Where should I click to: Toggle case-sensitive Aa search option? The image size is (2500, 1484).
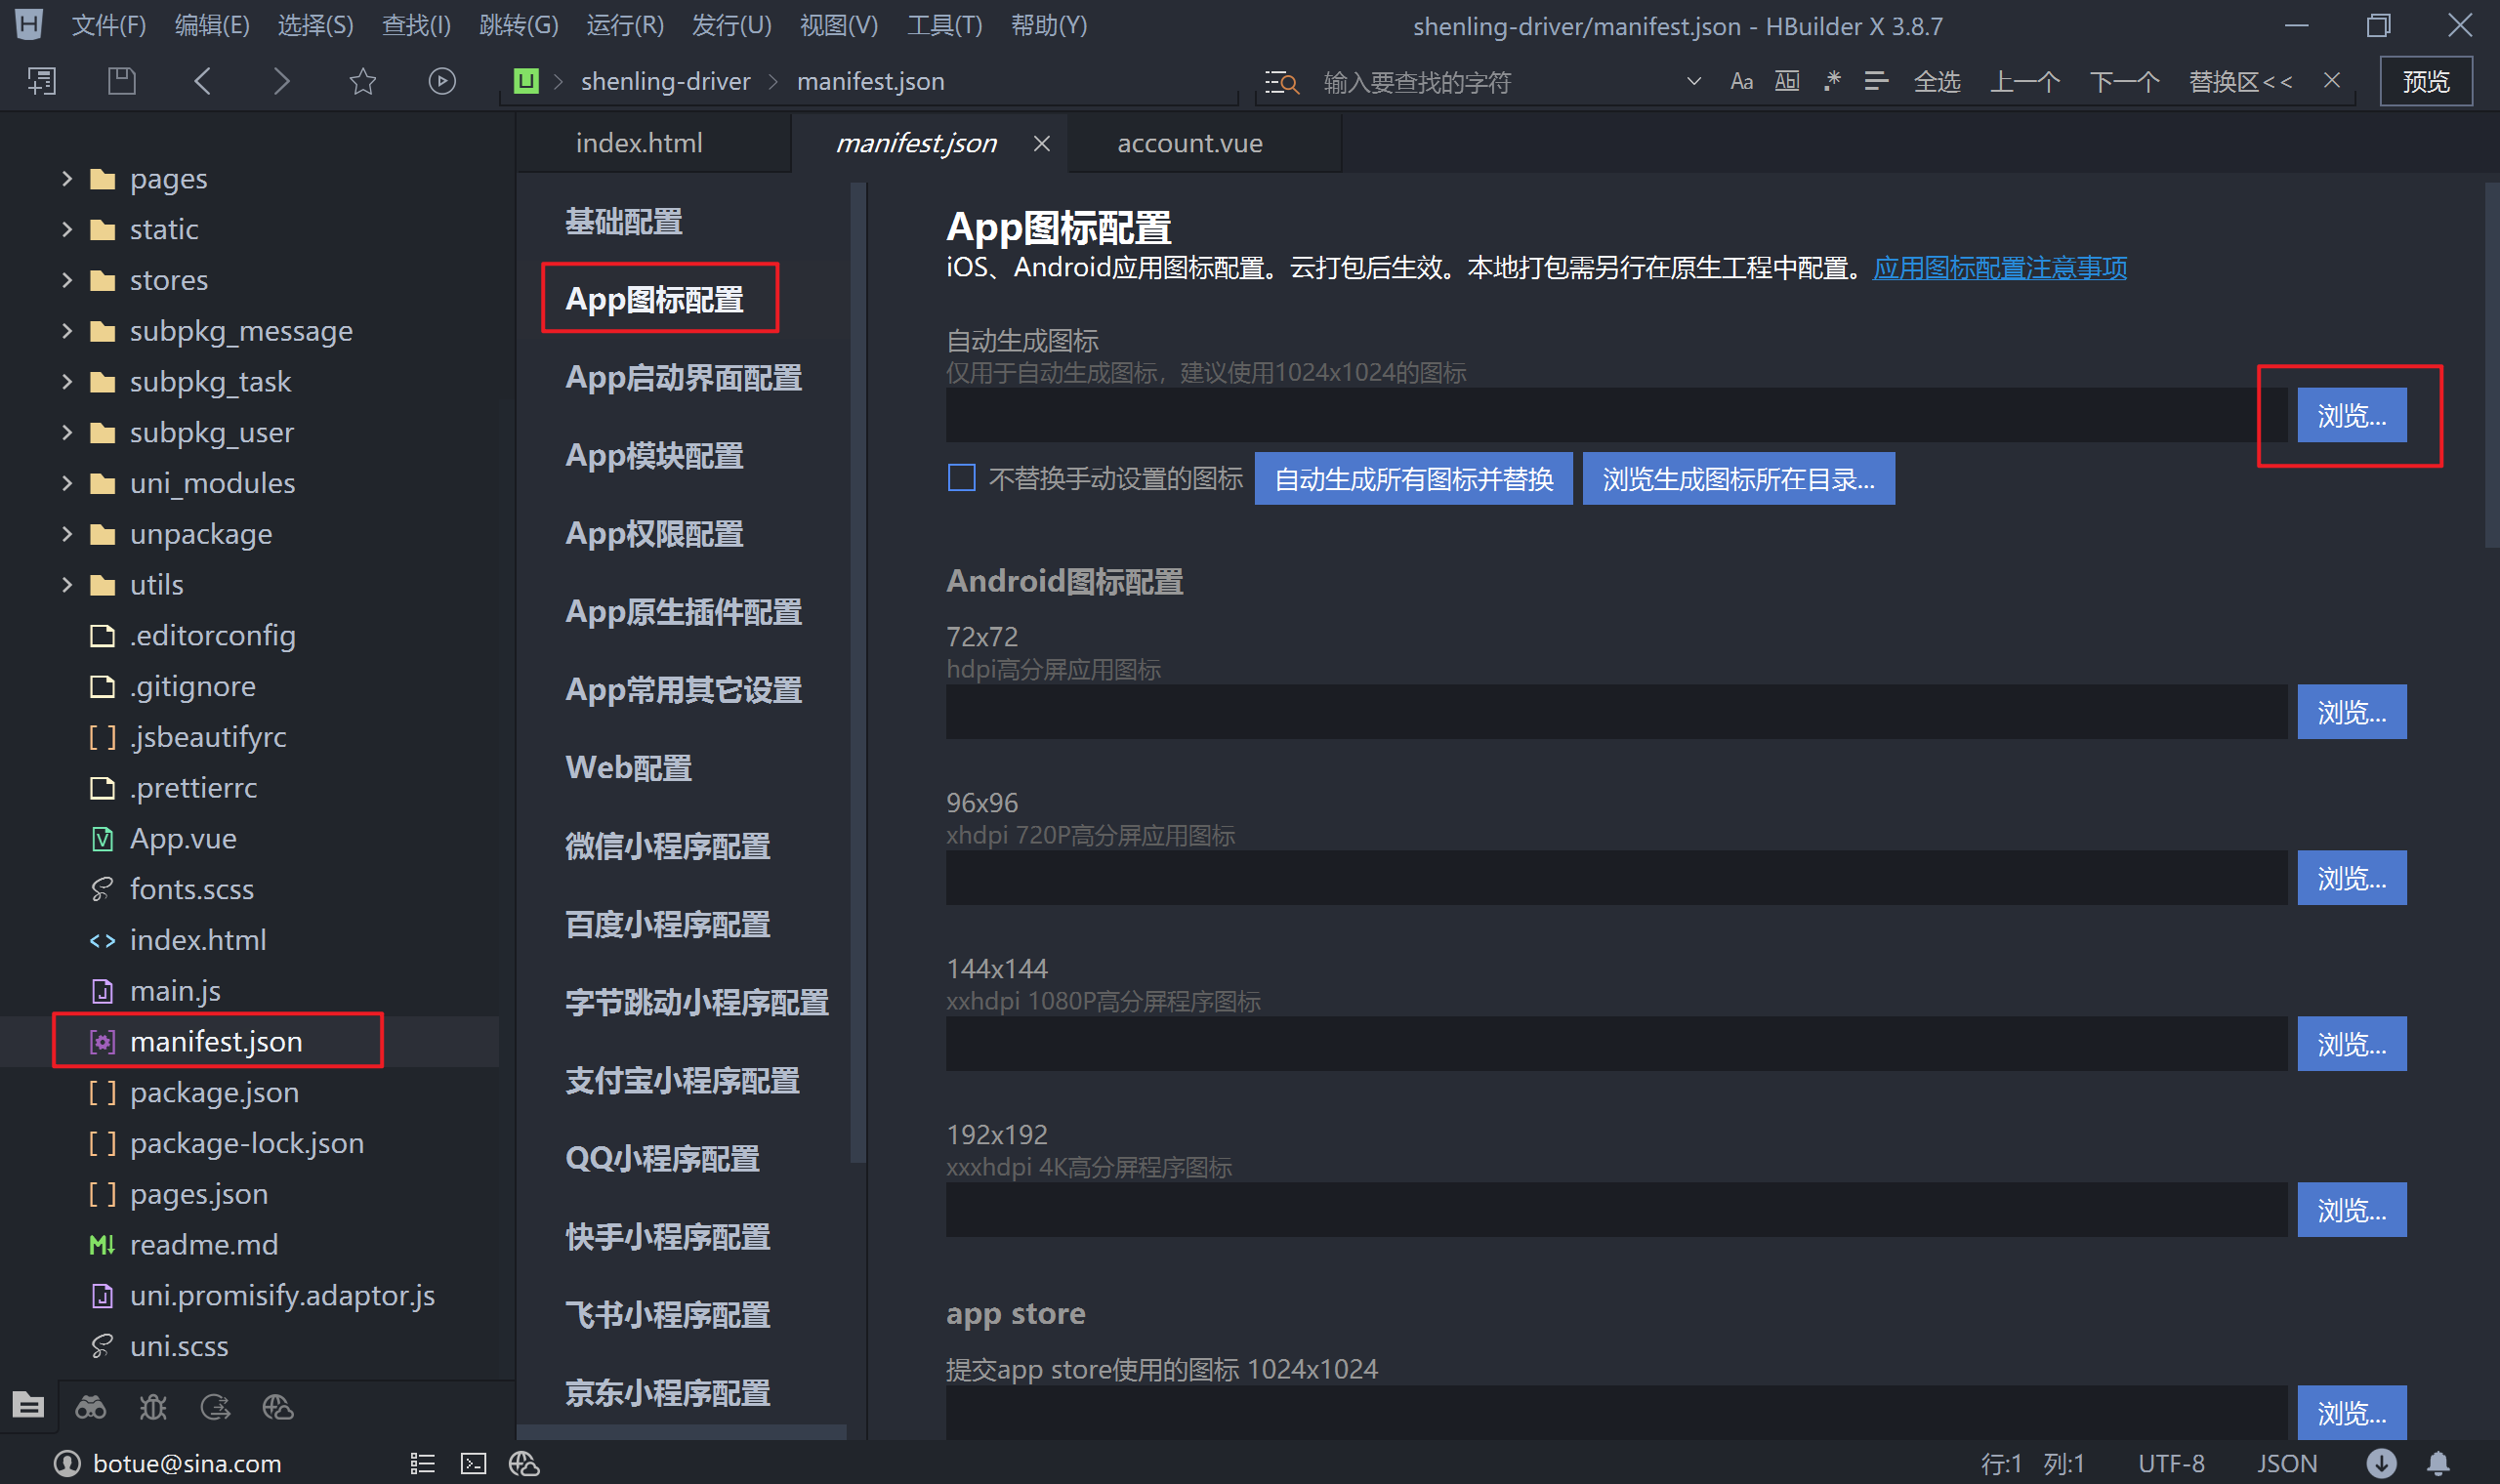tap(1741, 81)
